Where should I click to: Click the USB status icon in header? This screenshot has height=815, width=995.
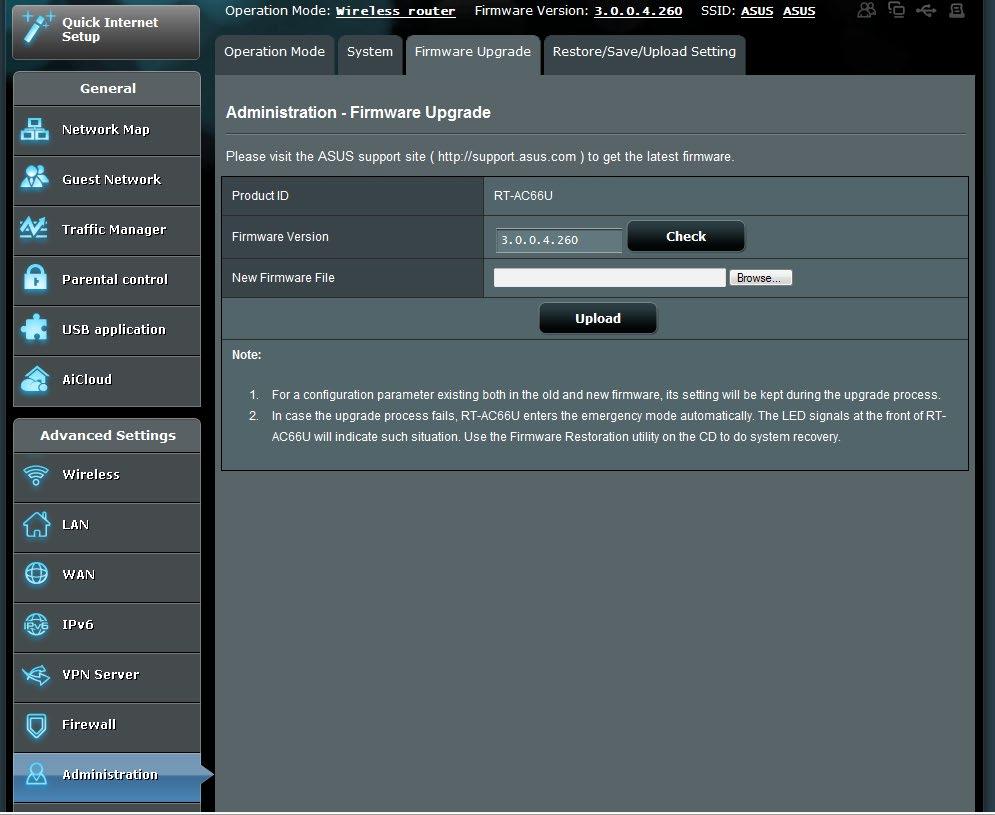click(926, 10)
